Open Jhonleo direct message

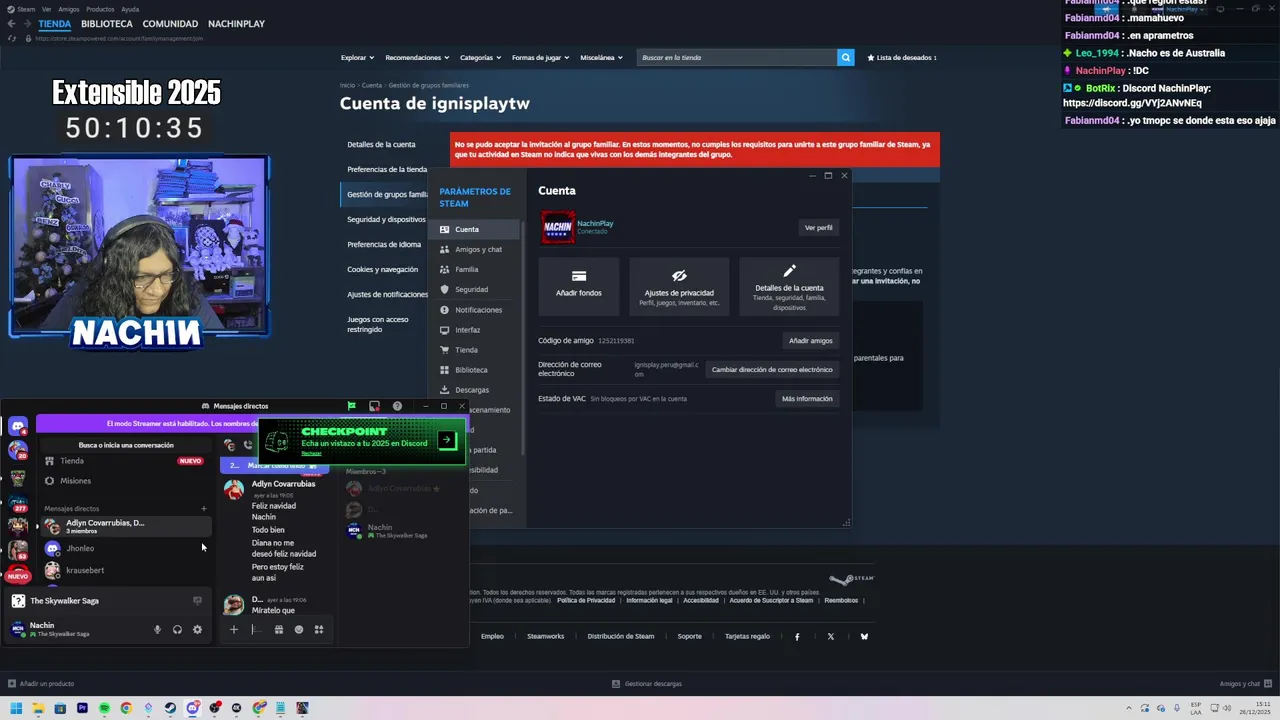pos(125,548)
